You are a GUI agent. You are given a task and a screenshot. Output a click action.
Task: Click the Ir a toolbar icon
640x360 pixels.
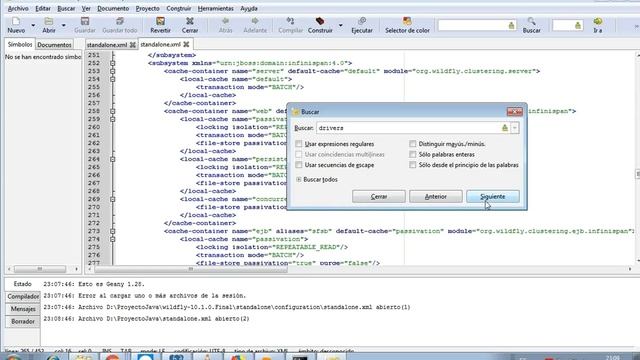click(x=598, y=21)
